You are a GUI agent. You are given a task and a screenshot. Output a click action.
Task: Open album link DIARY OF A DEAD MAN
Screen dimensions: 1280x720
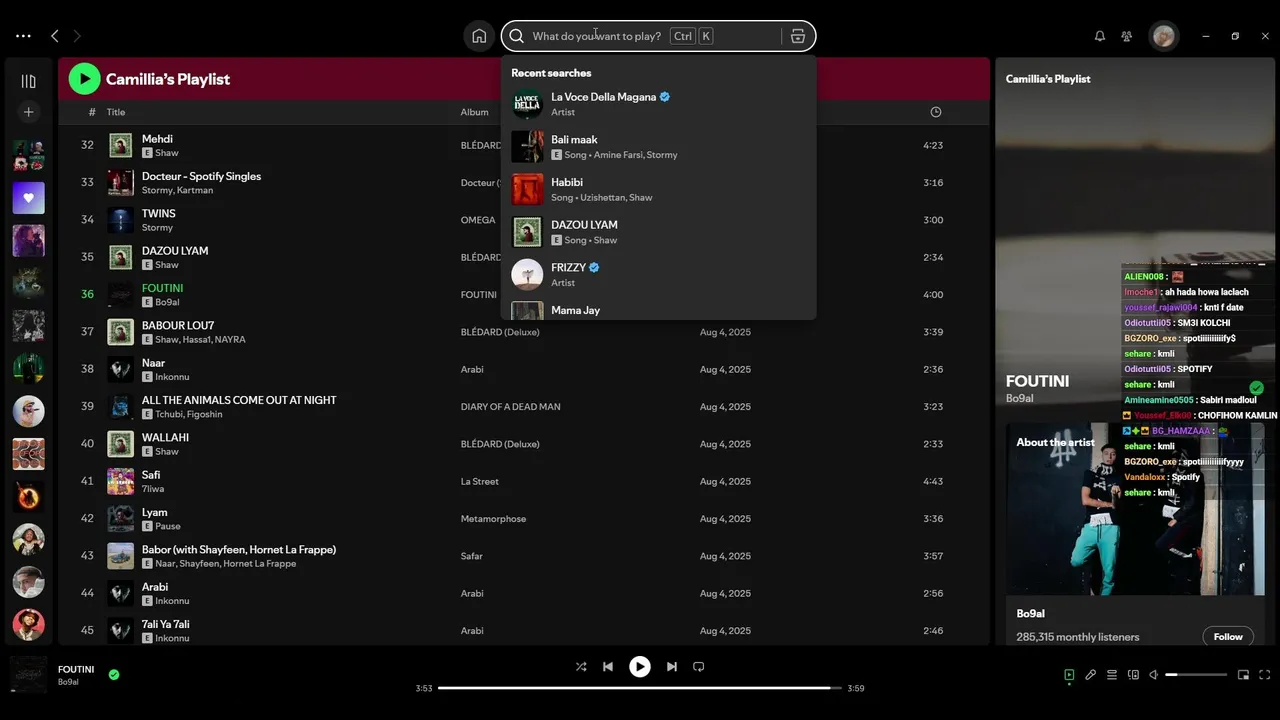coord(510,407)
